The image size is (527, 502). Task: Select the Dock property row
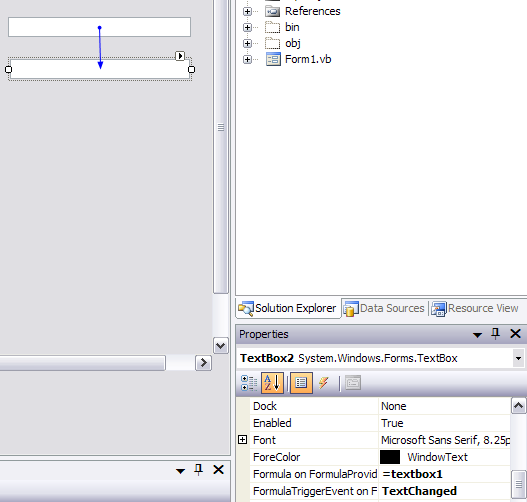(380, 406)
